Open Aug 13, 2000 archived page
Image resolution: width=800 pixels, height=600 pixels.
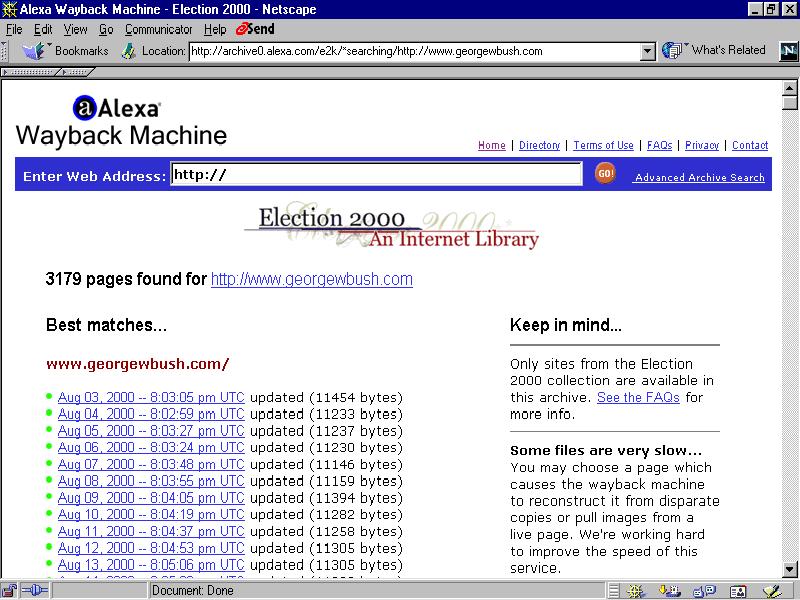point(151,565)
